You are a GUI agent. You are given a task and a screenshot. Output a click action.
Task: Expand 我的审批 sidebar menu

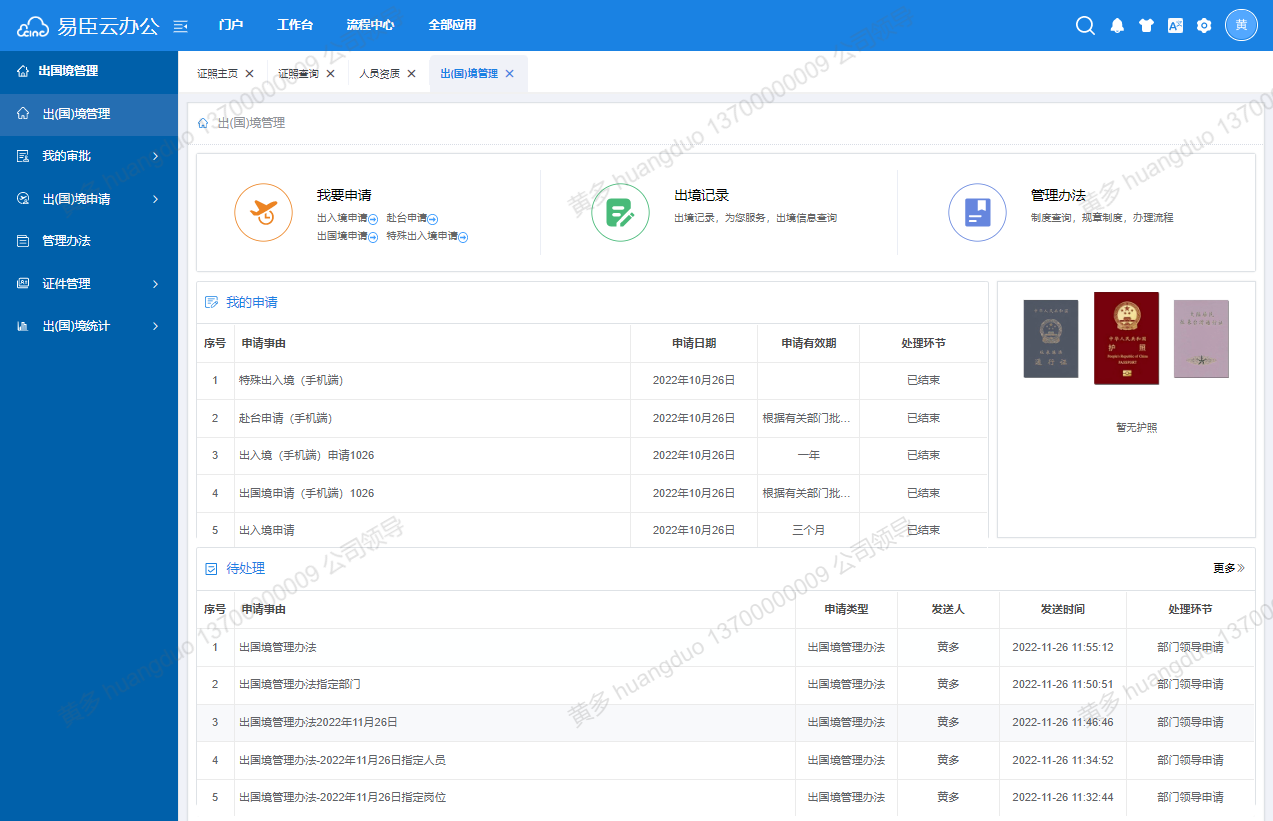[155, 156]
